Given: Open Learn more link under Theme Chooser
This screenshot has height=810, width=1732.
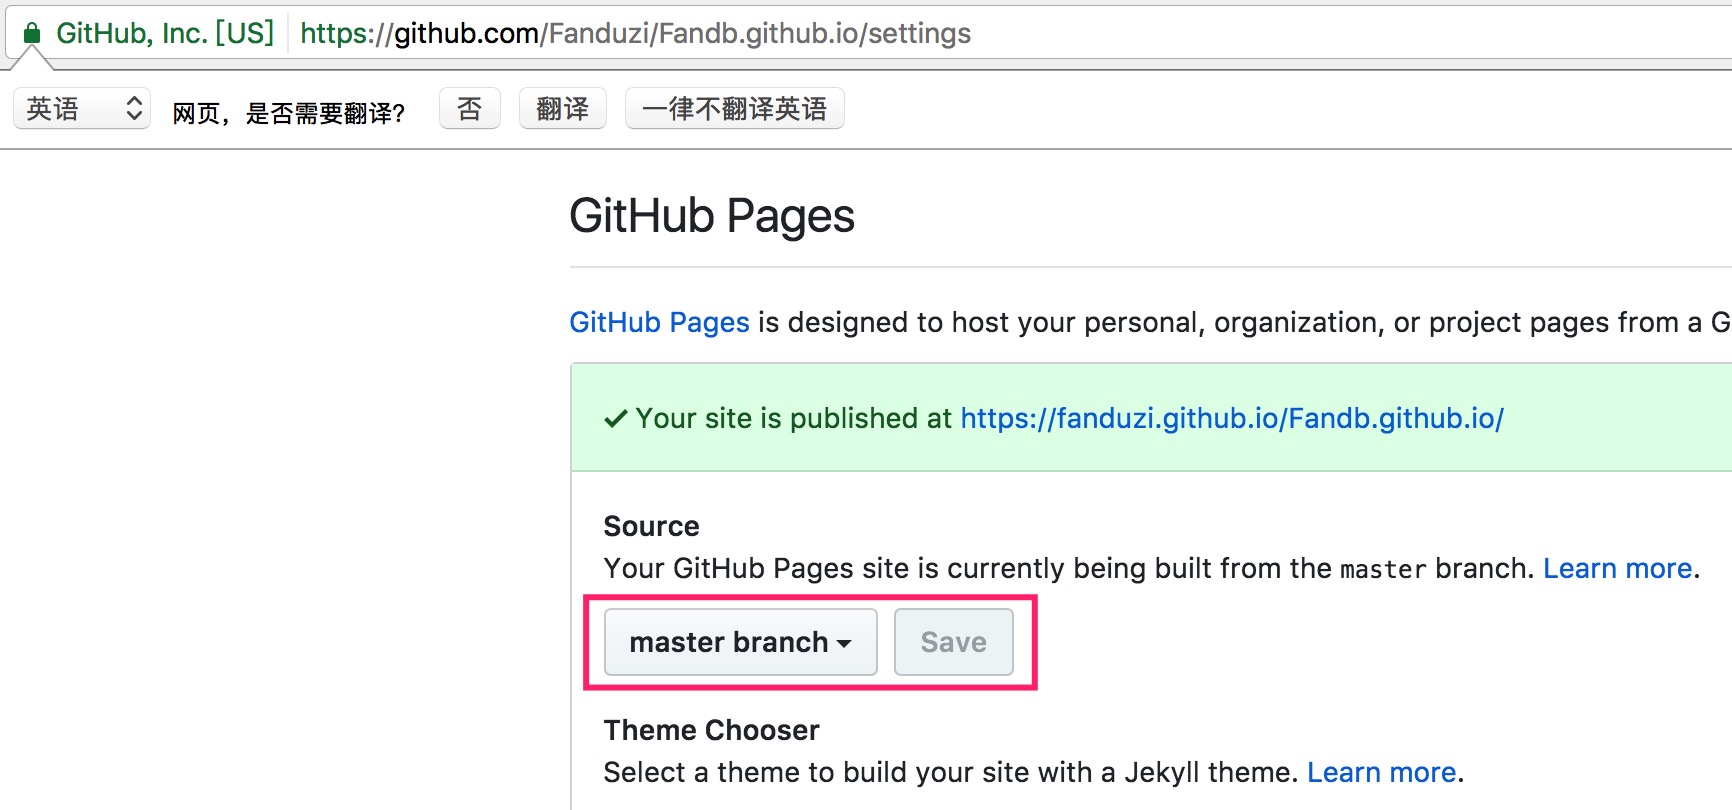Looking at the screenshot, I should coord(1381,772).
